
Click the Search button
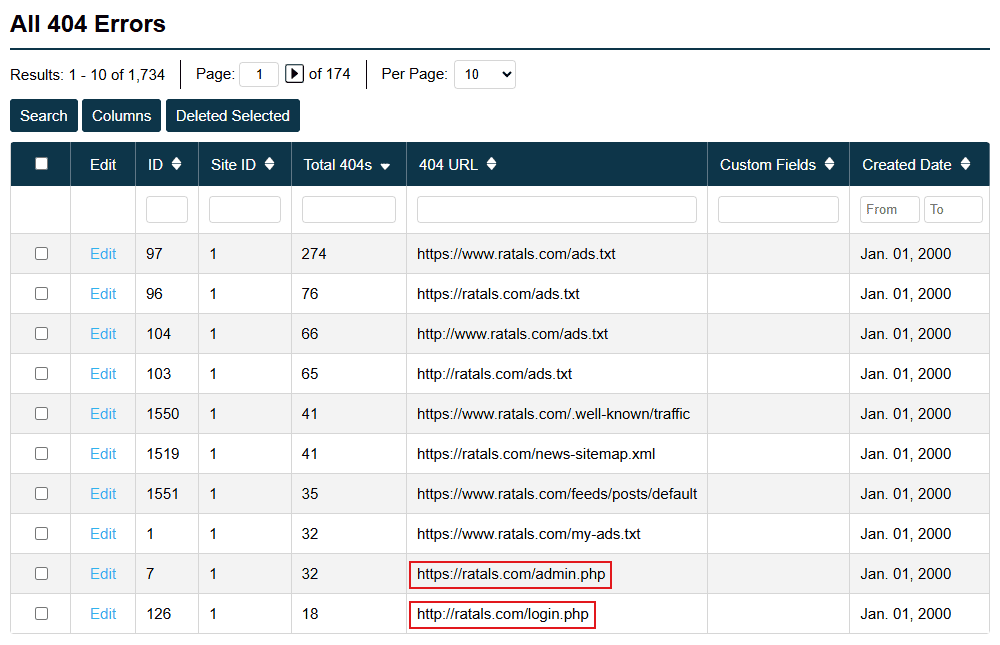coord(44,115)
